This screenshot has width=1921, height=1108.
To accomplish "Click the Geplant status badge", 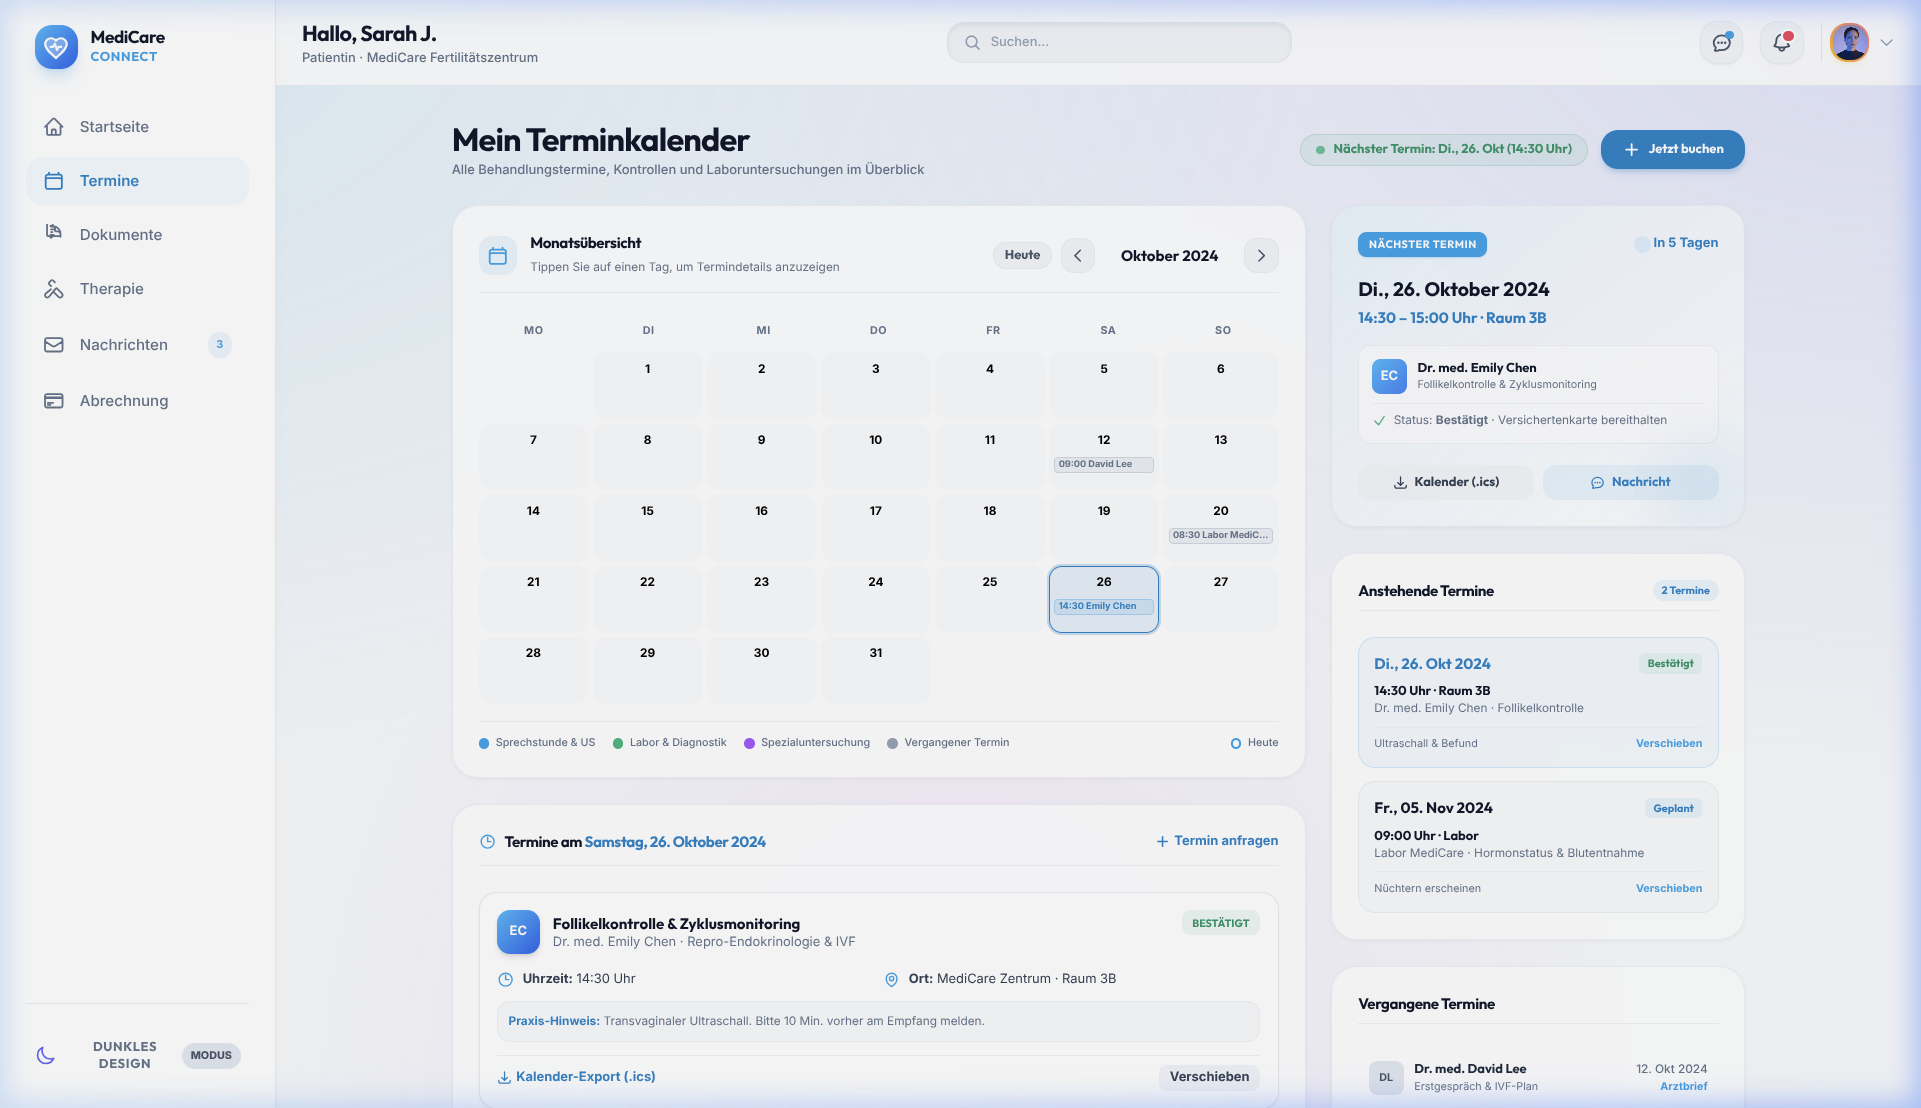I will click(1673, 808).
